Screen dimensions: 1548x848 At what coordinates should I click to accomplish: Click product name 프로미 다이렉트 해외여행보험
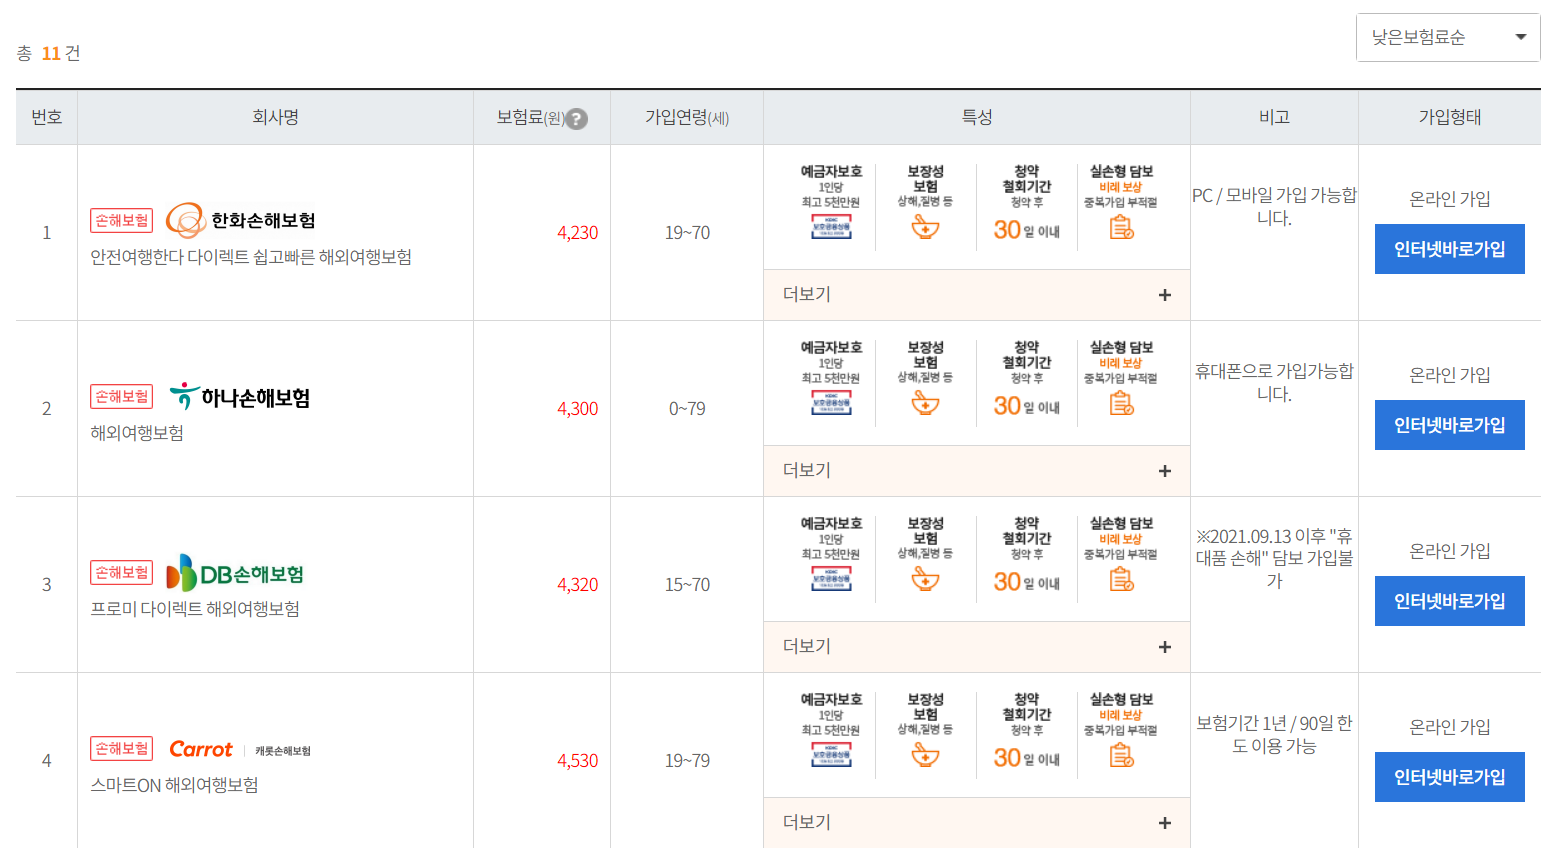195,609
